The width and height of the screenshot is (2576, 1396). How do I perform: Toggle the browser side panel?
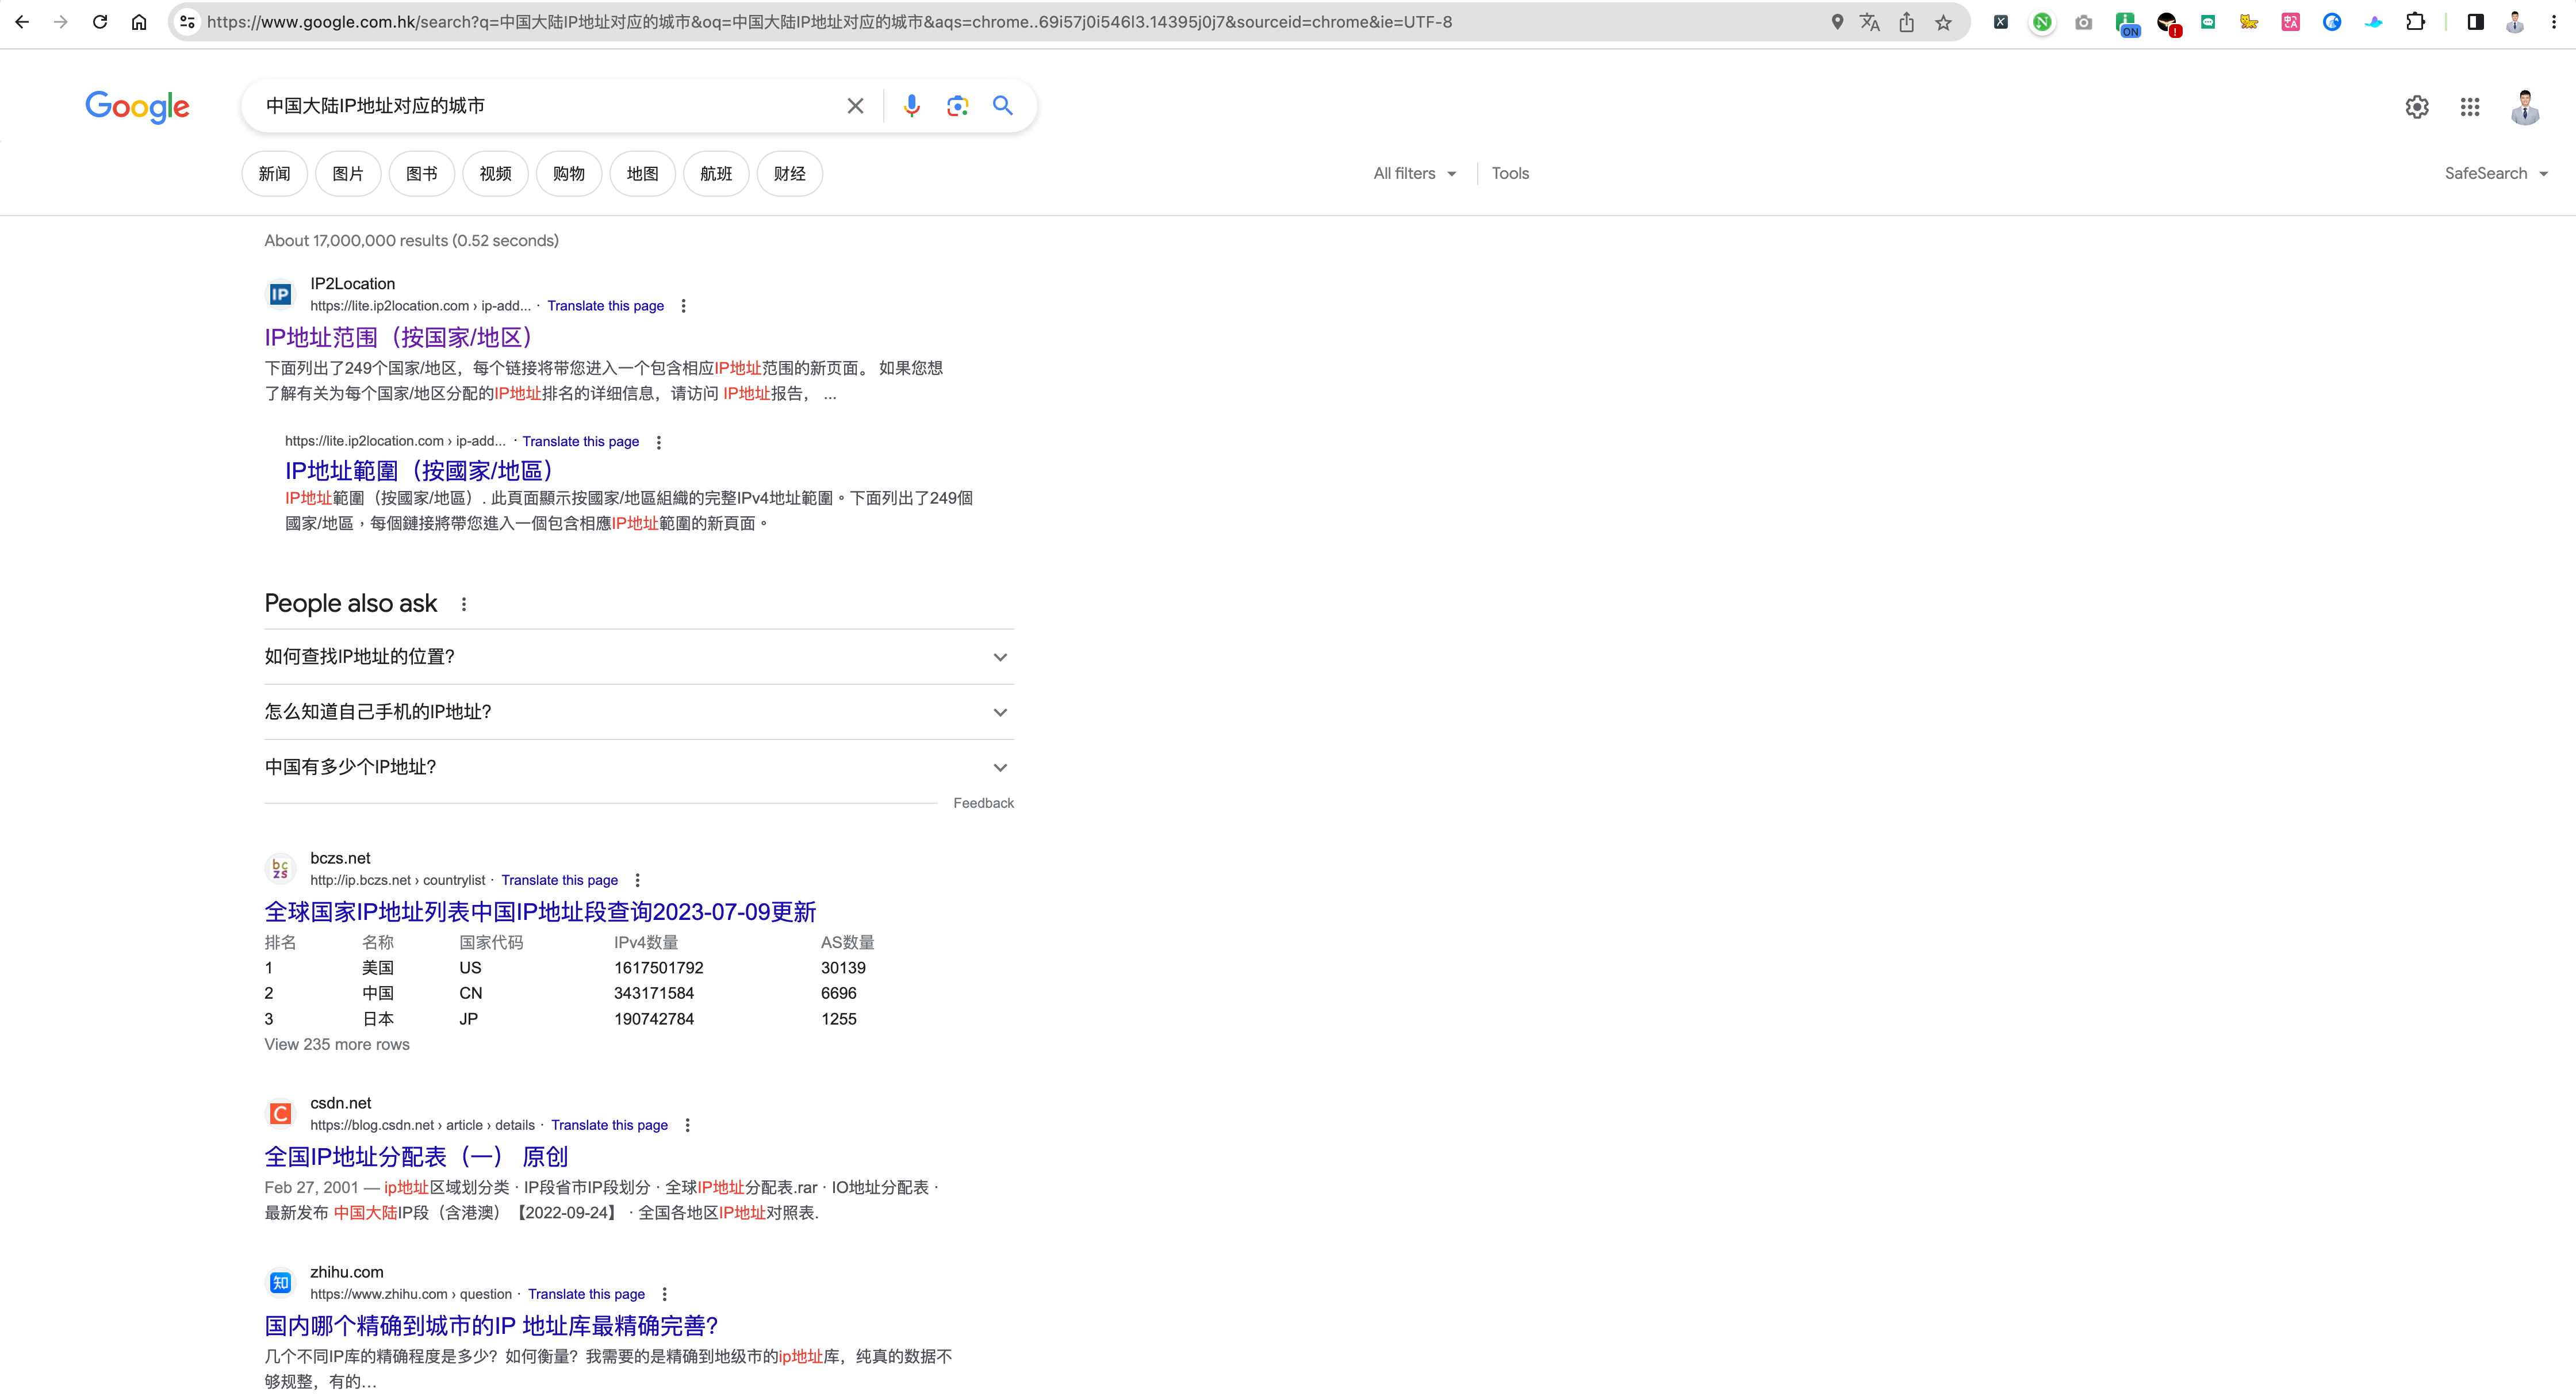tap(2476, 22)
